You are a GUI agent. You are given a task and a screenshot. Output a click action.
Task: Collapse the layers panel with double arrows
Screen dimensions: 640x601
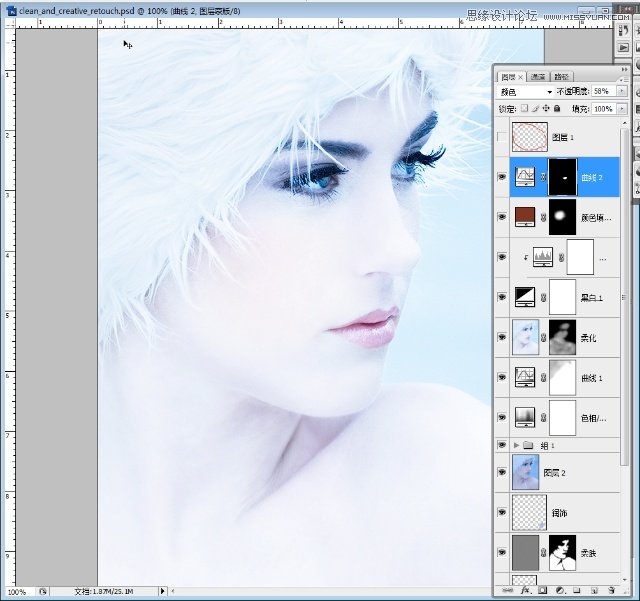624,69
